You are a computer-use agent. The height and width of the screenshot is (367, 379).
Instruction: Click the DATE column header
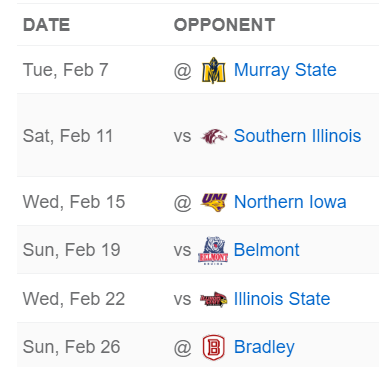(47, 25)
